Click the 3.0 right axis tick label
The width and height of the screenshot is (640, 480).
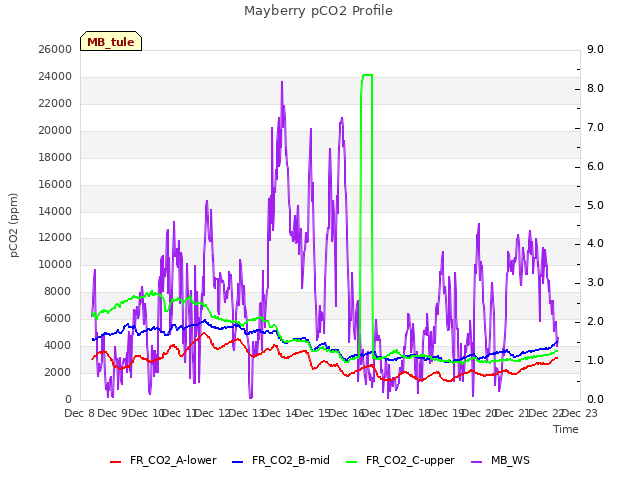pyautogui.click(x=595, y=282)
